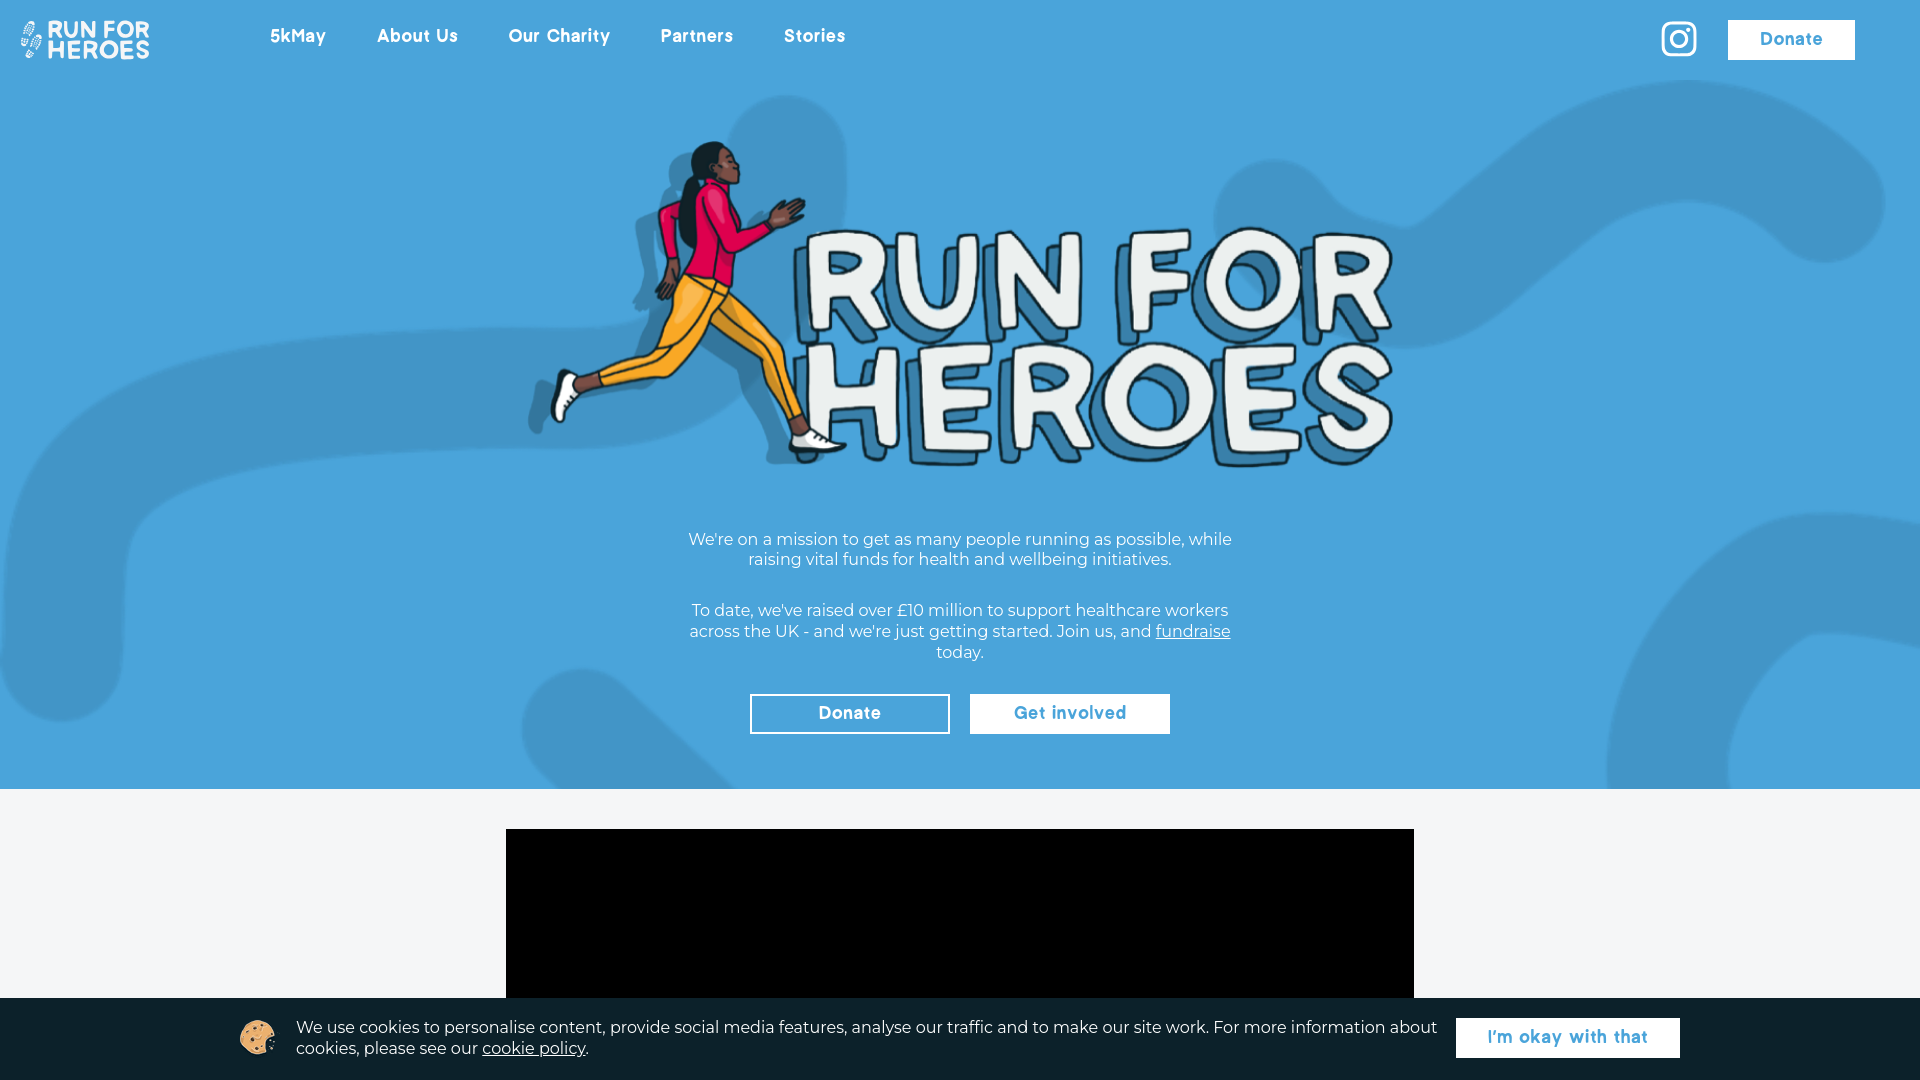This screenshot has width=1920, height=1080.
Task: Open the 5kMay menu item
Action: tap(298, 36)
